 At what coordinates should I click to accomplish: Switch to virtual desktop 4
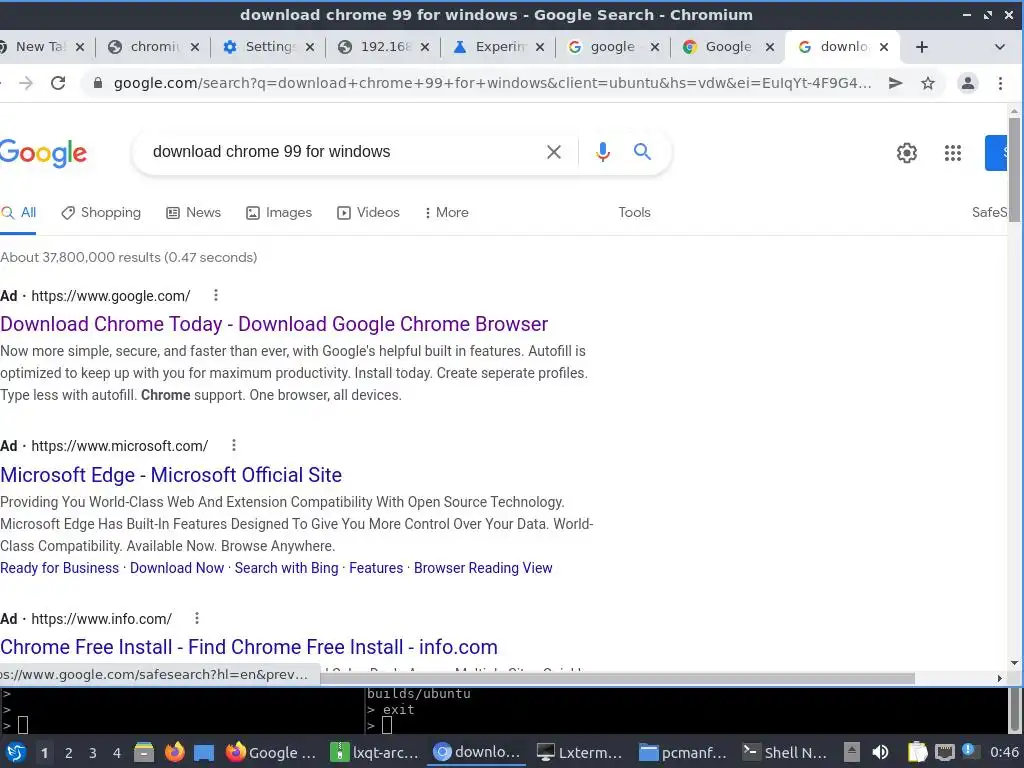(117, 753)
